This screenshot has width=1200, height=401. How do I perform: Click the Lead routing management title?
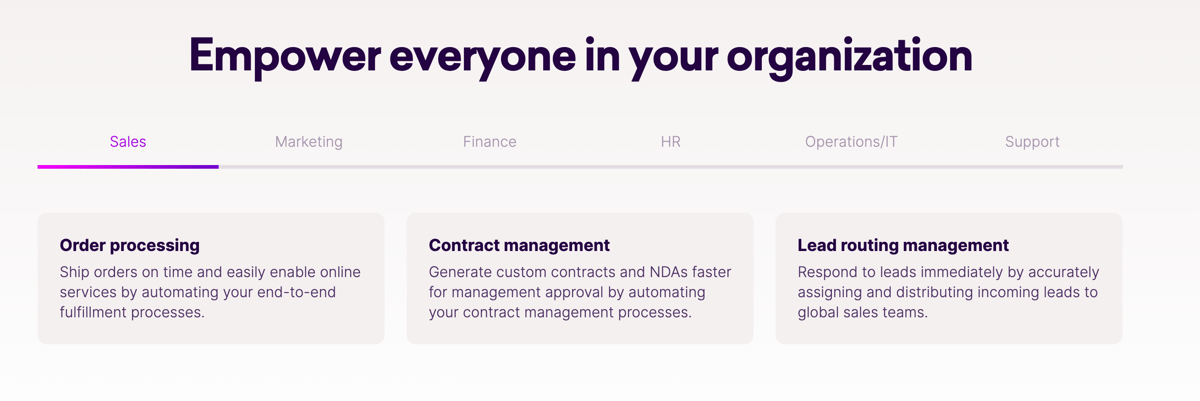tap(903, 245)
